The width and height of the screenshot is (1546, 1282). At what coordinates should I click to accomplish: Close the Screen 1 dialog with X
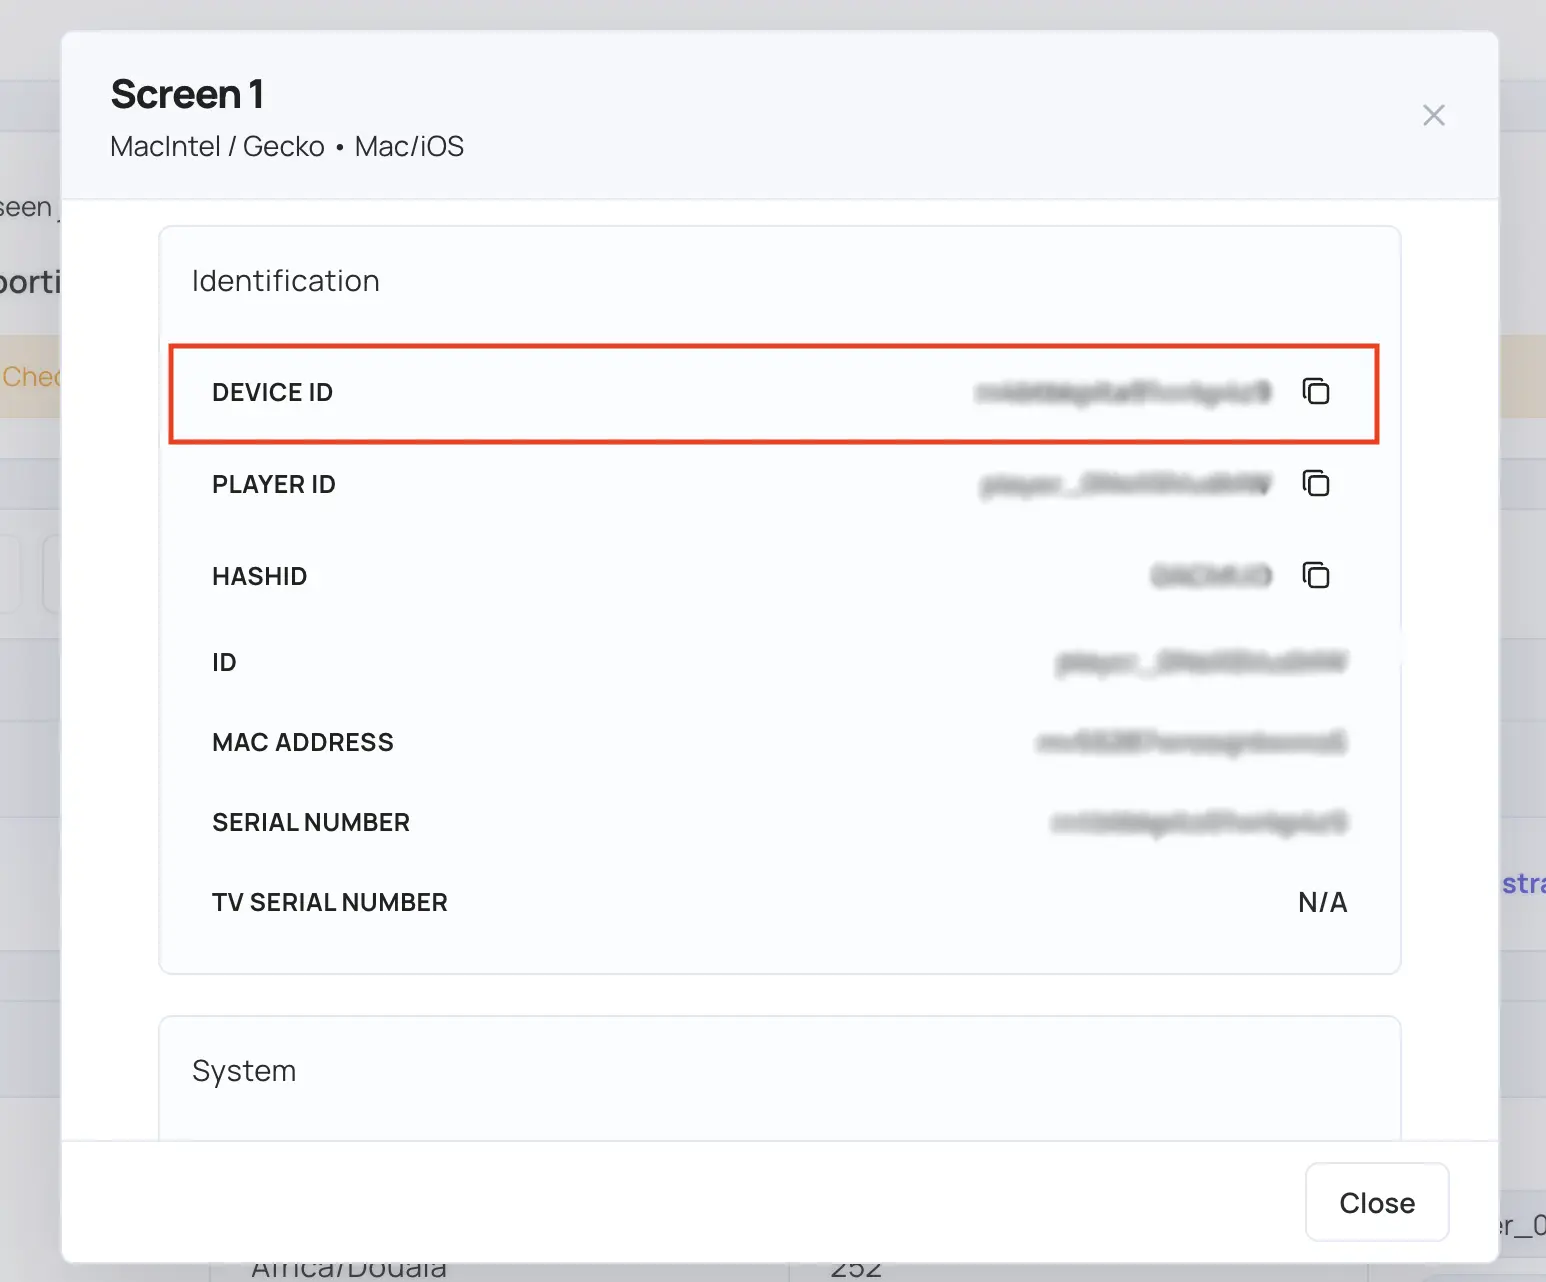(1434, 115)
